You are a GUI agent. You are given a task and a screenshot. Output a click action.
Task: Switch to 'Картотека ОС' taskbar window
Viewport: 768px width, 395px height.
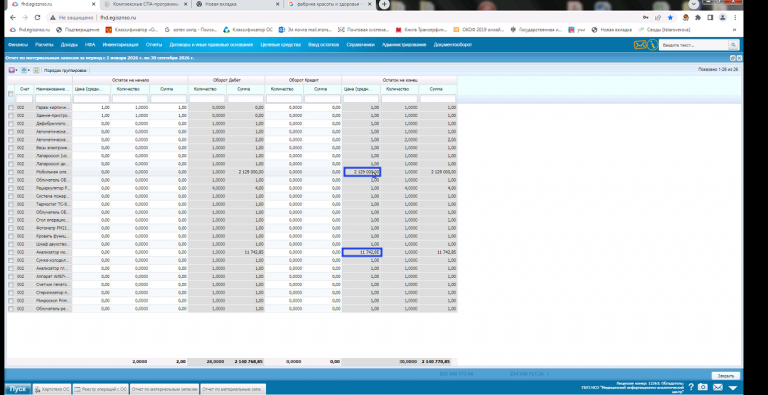click(52, 389)
